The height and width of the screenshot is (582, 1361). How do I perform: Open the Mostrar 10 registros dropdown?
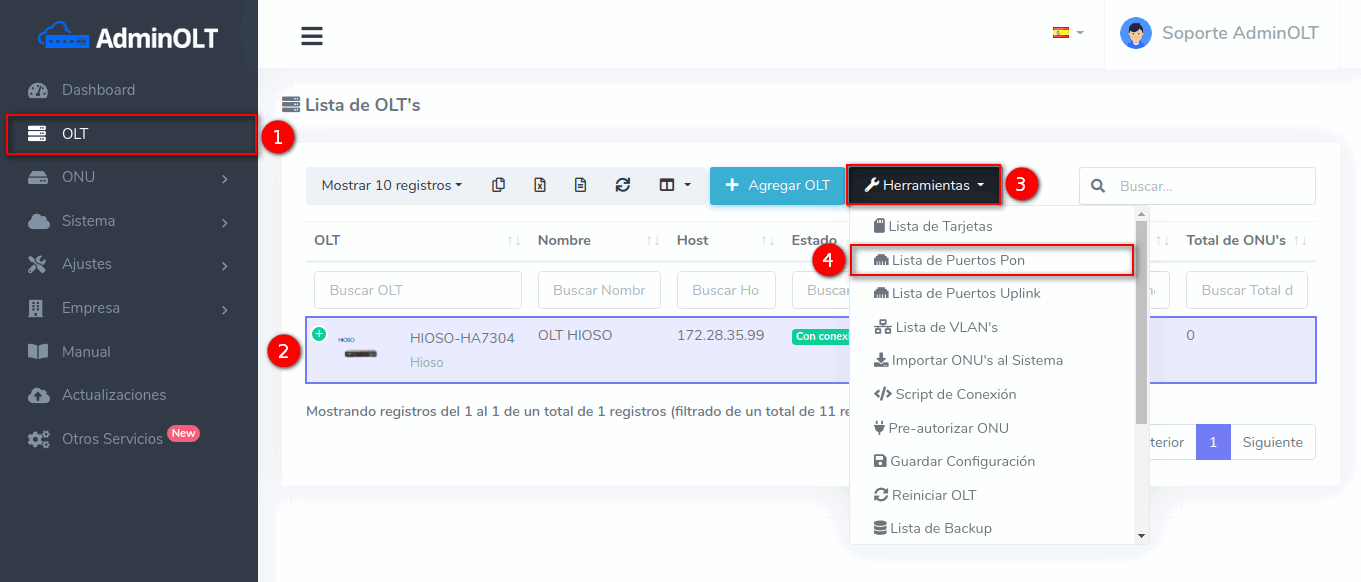(x=391, y=185)
